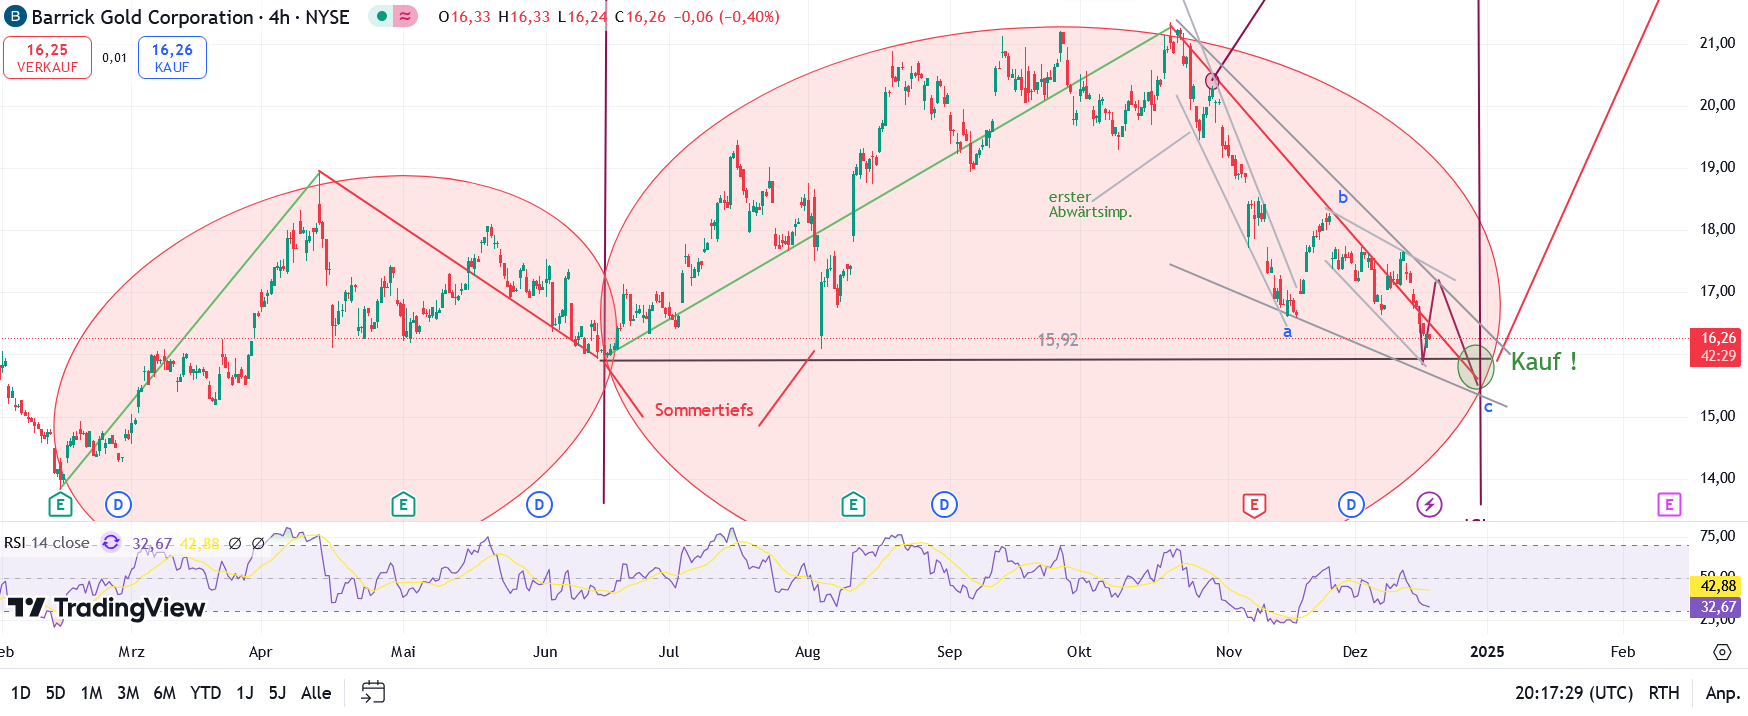Click blue D dividend marker above Jun
Viewport: 1748px width, 716px height.
point(539,505)
